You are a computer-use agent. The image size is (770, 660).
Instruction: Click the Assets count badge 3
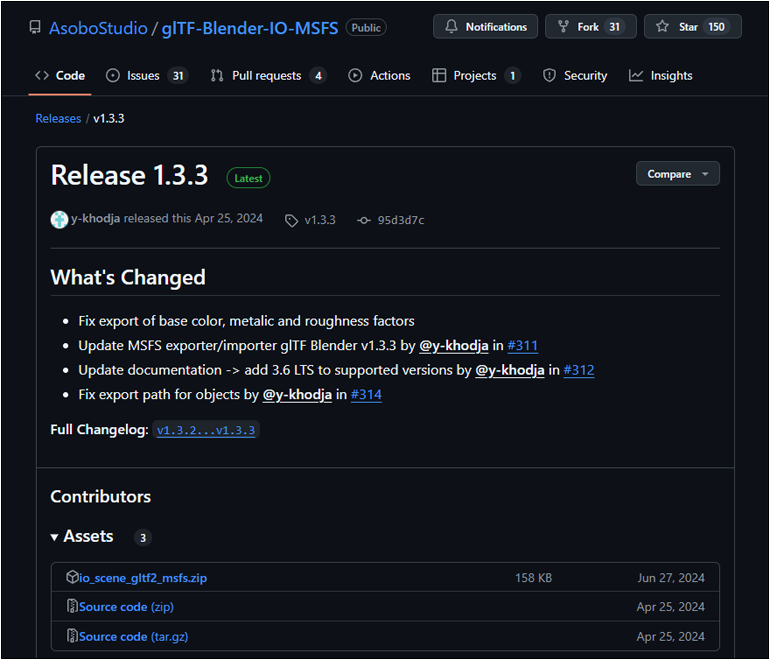[143, 538]
